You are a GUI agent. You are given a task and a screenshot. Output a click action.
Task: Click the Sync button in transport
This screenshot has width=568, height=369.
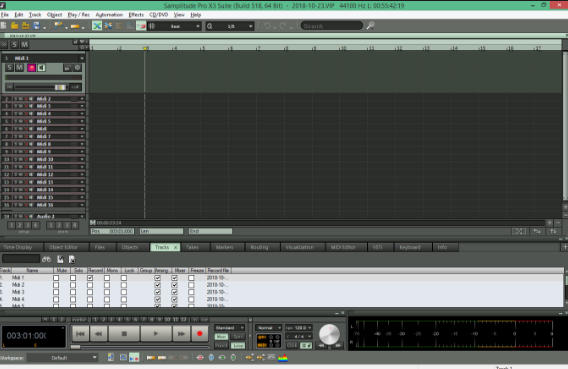click(238, 336)
